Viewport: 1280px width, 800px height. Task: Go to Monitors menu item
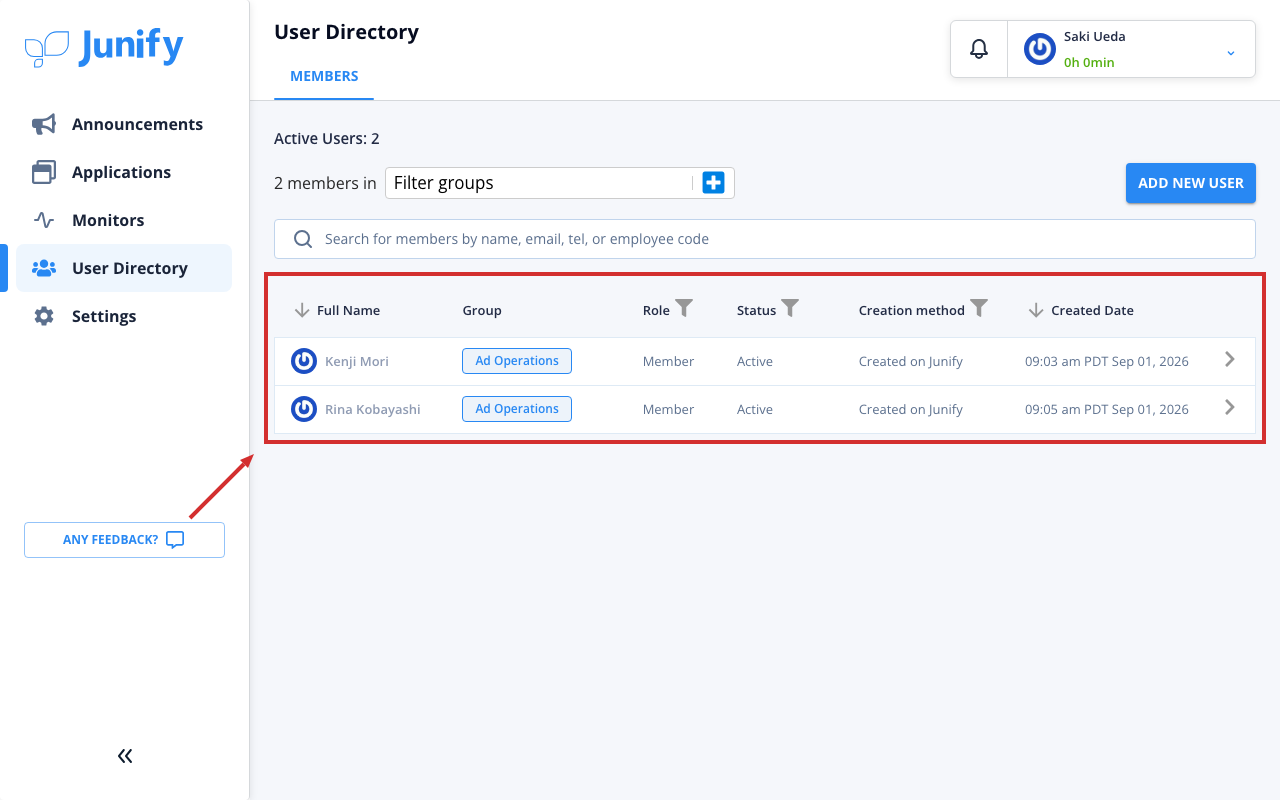click(124, 220)
